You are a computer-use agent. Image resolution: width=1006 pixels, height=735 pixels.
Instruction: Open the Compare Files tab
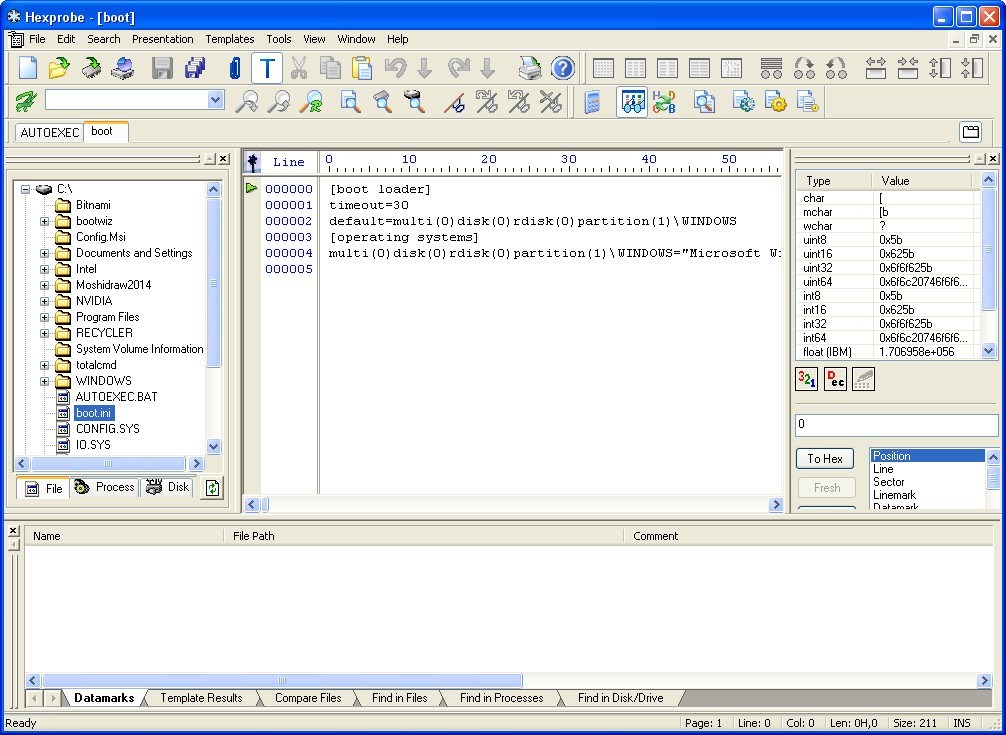[x=308, y=698]
